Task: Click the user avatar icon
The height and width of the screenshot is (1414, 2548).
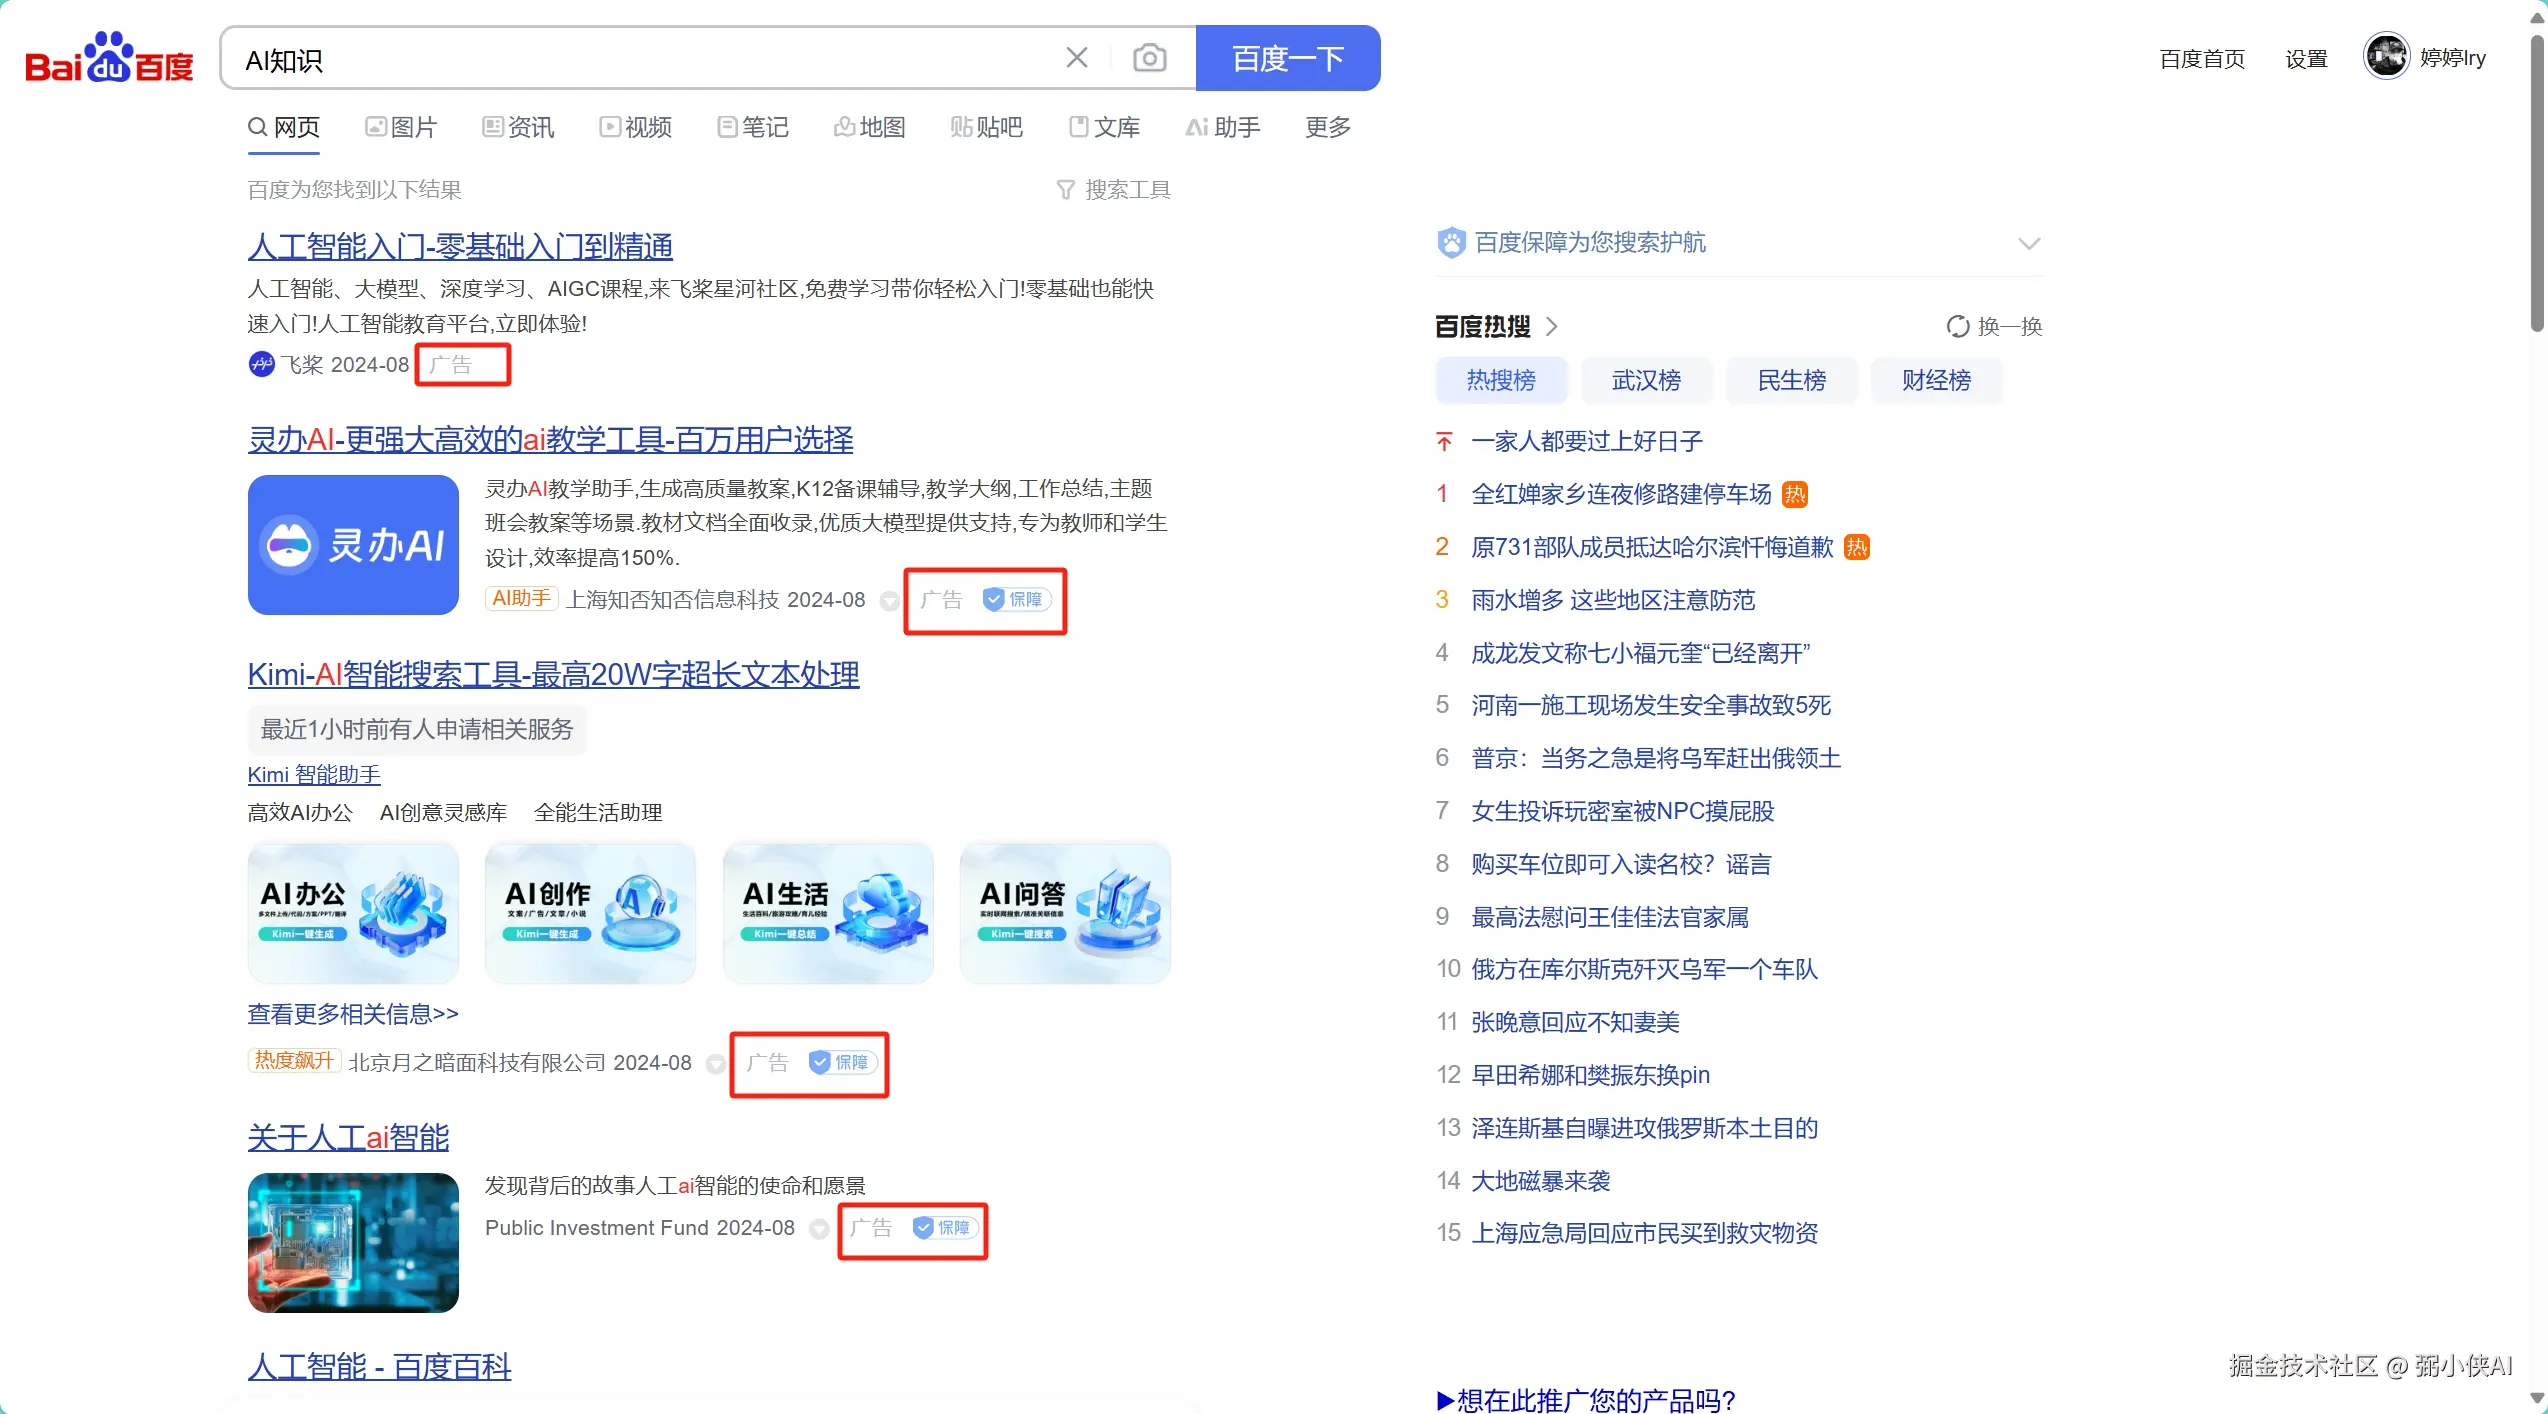Action: tap(2386, 56)
